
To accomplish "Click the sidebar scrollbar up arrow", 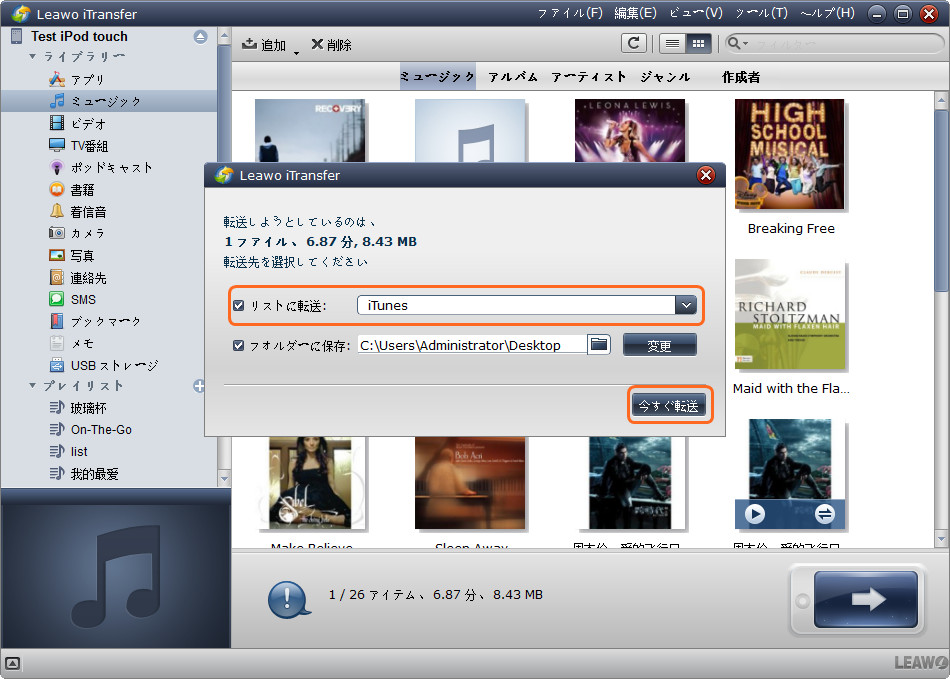I will 224,37.
